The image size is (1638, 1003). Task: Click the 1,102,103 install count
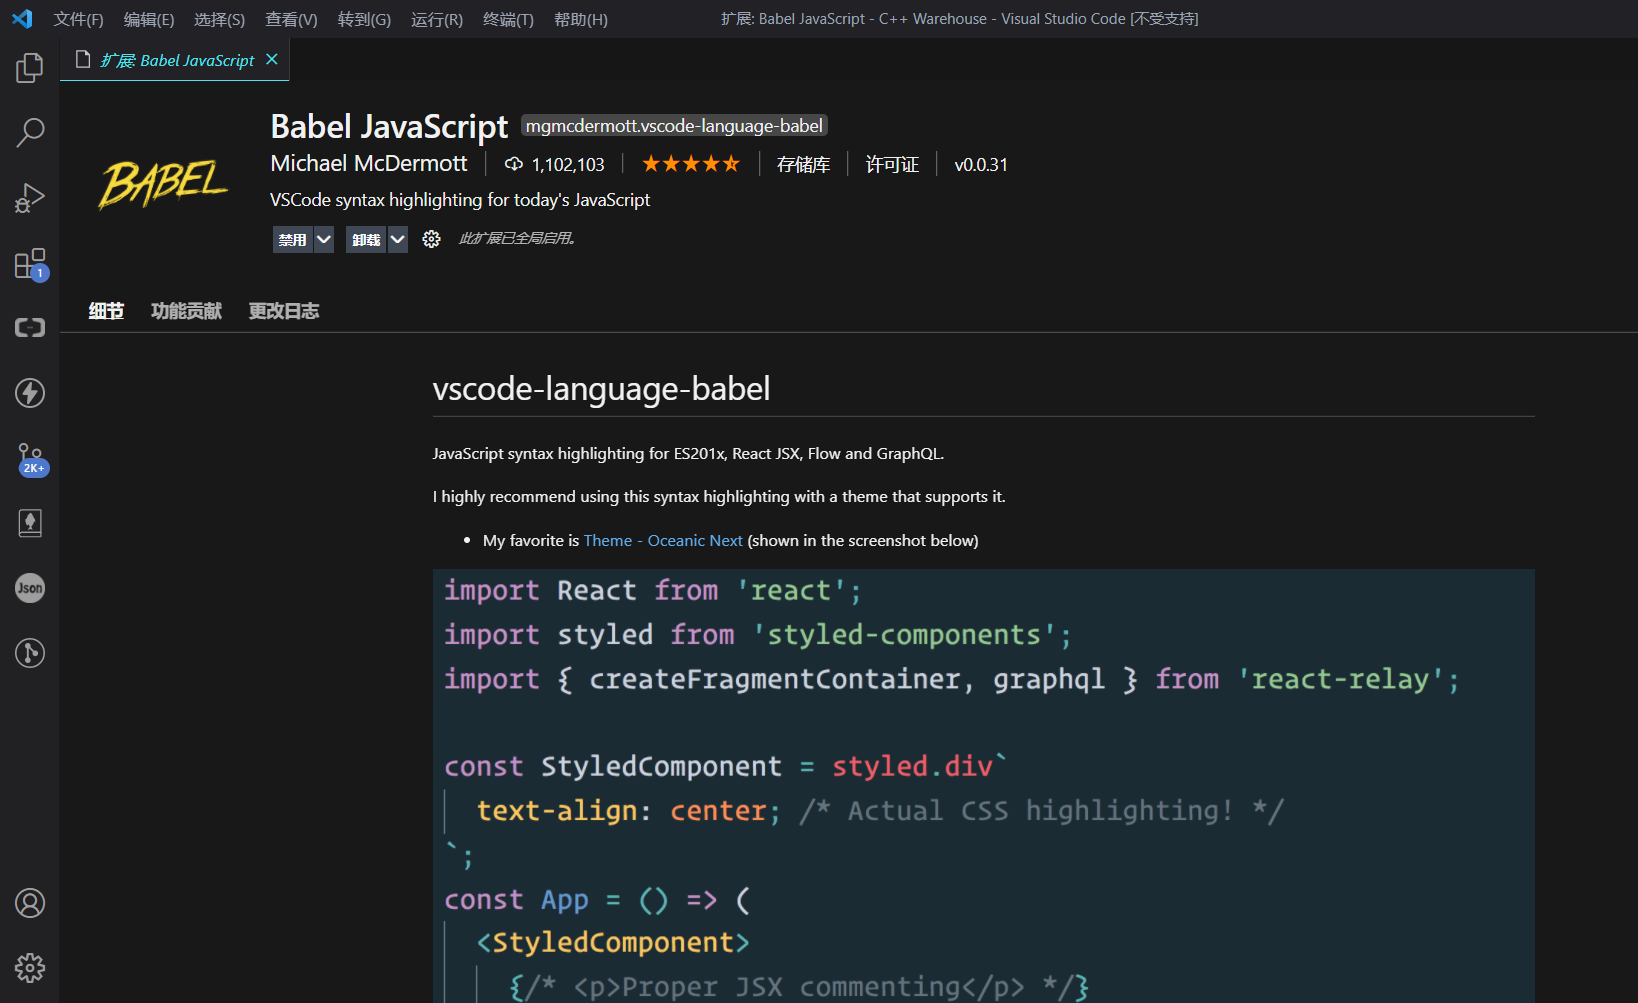[568, 164]
